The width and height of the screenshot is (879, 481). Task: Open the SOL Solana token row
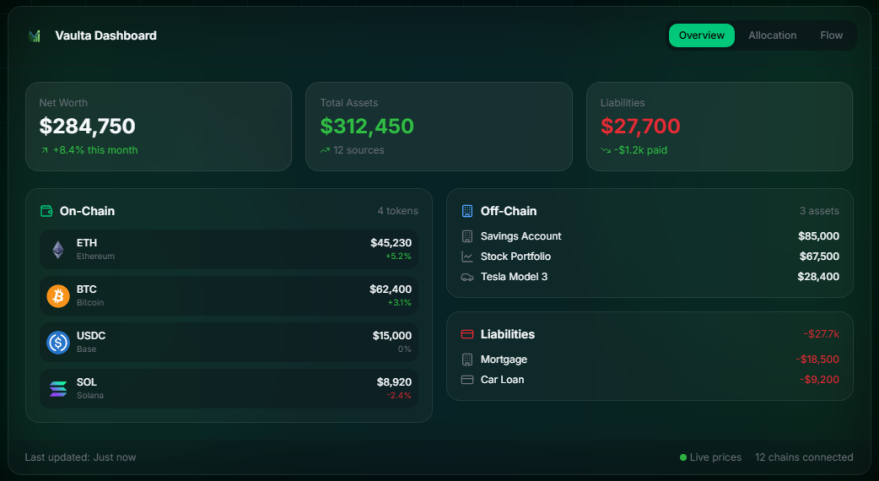click(229, 389)
